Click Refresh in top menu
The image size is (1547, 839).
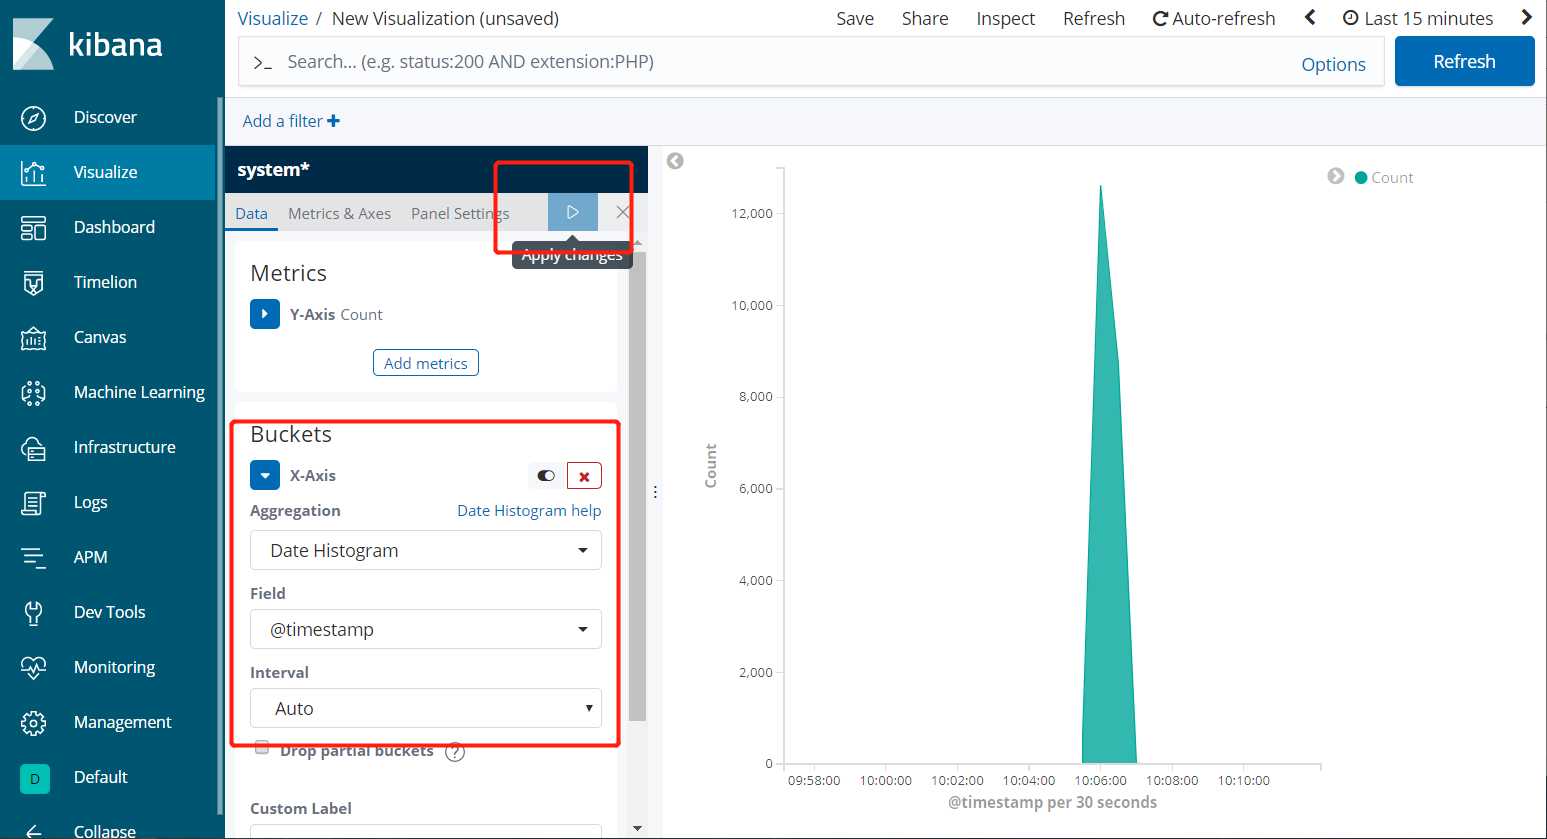pos(1094,18)
